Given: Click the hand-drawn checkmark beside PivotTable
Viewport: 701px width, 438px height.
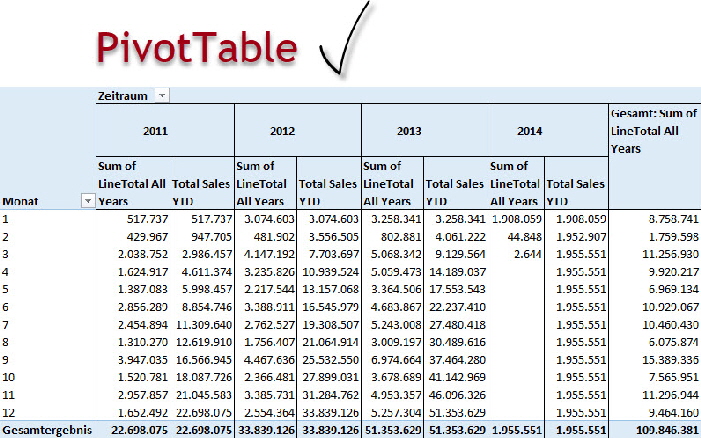Looking at the screenshot, I should [x=341, y=41].
